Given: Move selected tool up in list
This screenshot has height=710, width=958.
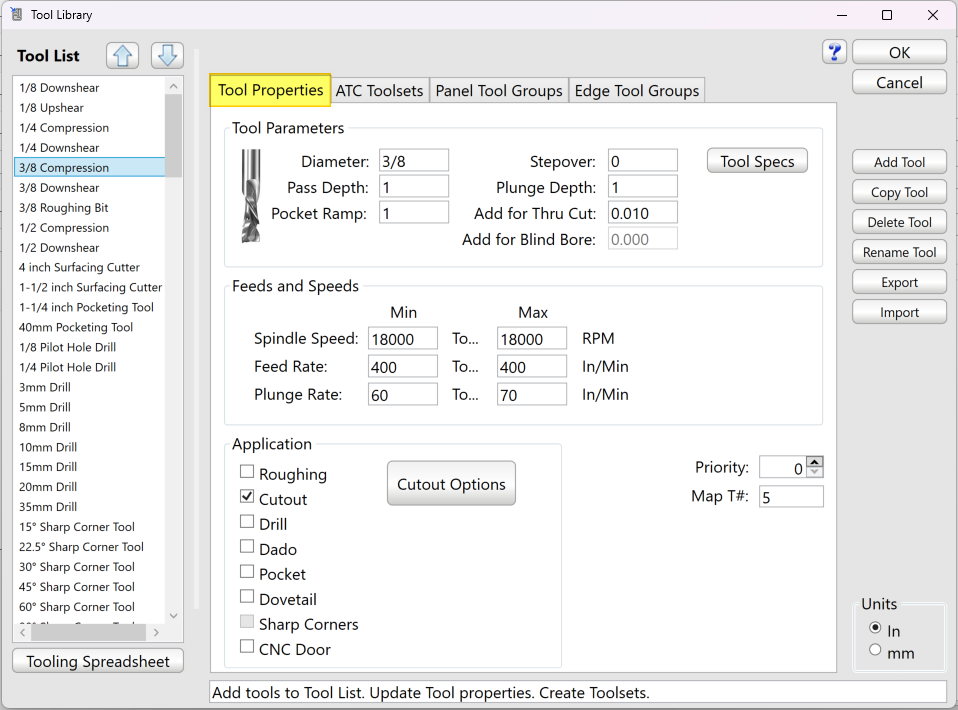Looking at the screenshot, I should click(123, 56).
